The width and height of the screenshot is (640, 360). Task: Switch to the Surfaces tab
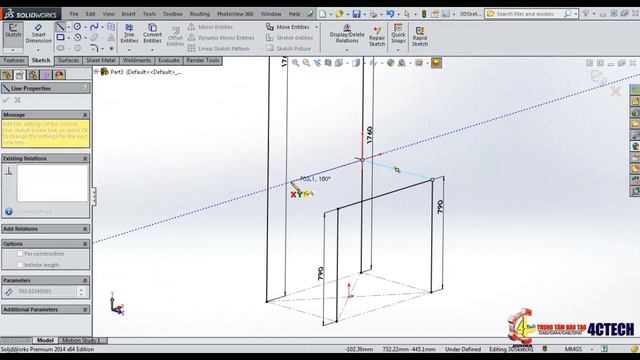point(68,60)
